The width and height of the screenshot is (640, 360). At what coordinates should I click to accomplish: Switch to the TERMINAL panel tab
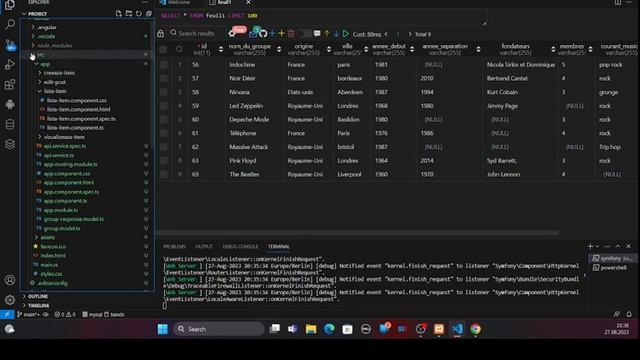tap(279, 247)
